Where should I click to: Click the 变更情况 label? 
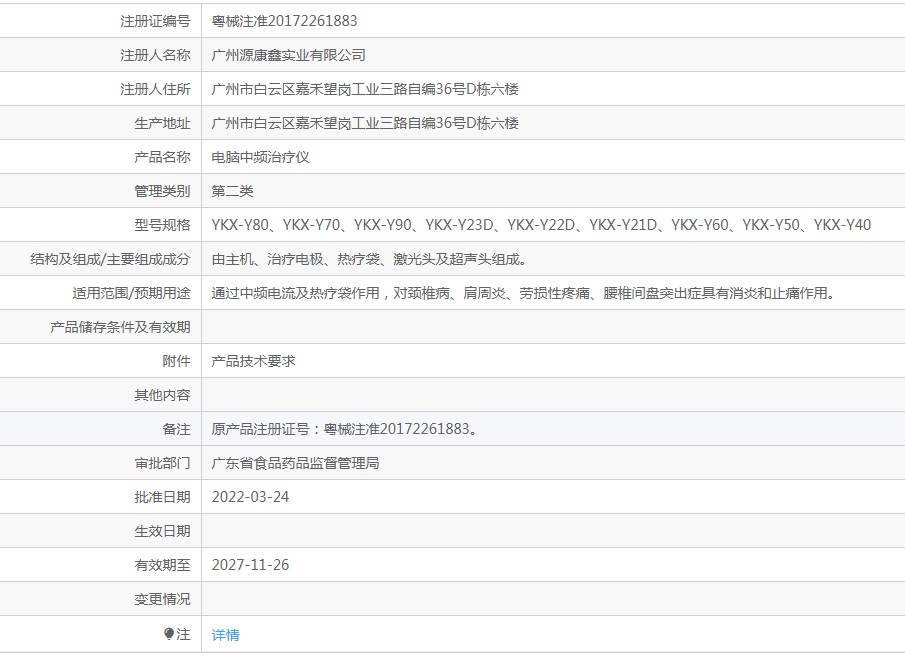click(x=162, y=599)
